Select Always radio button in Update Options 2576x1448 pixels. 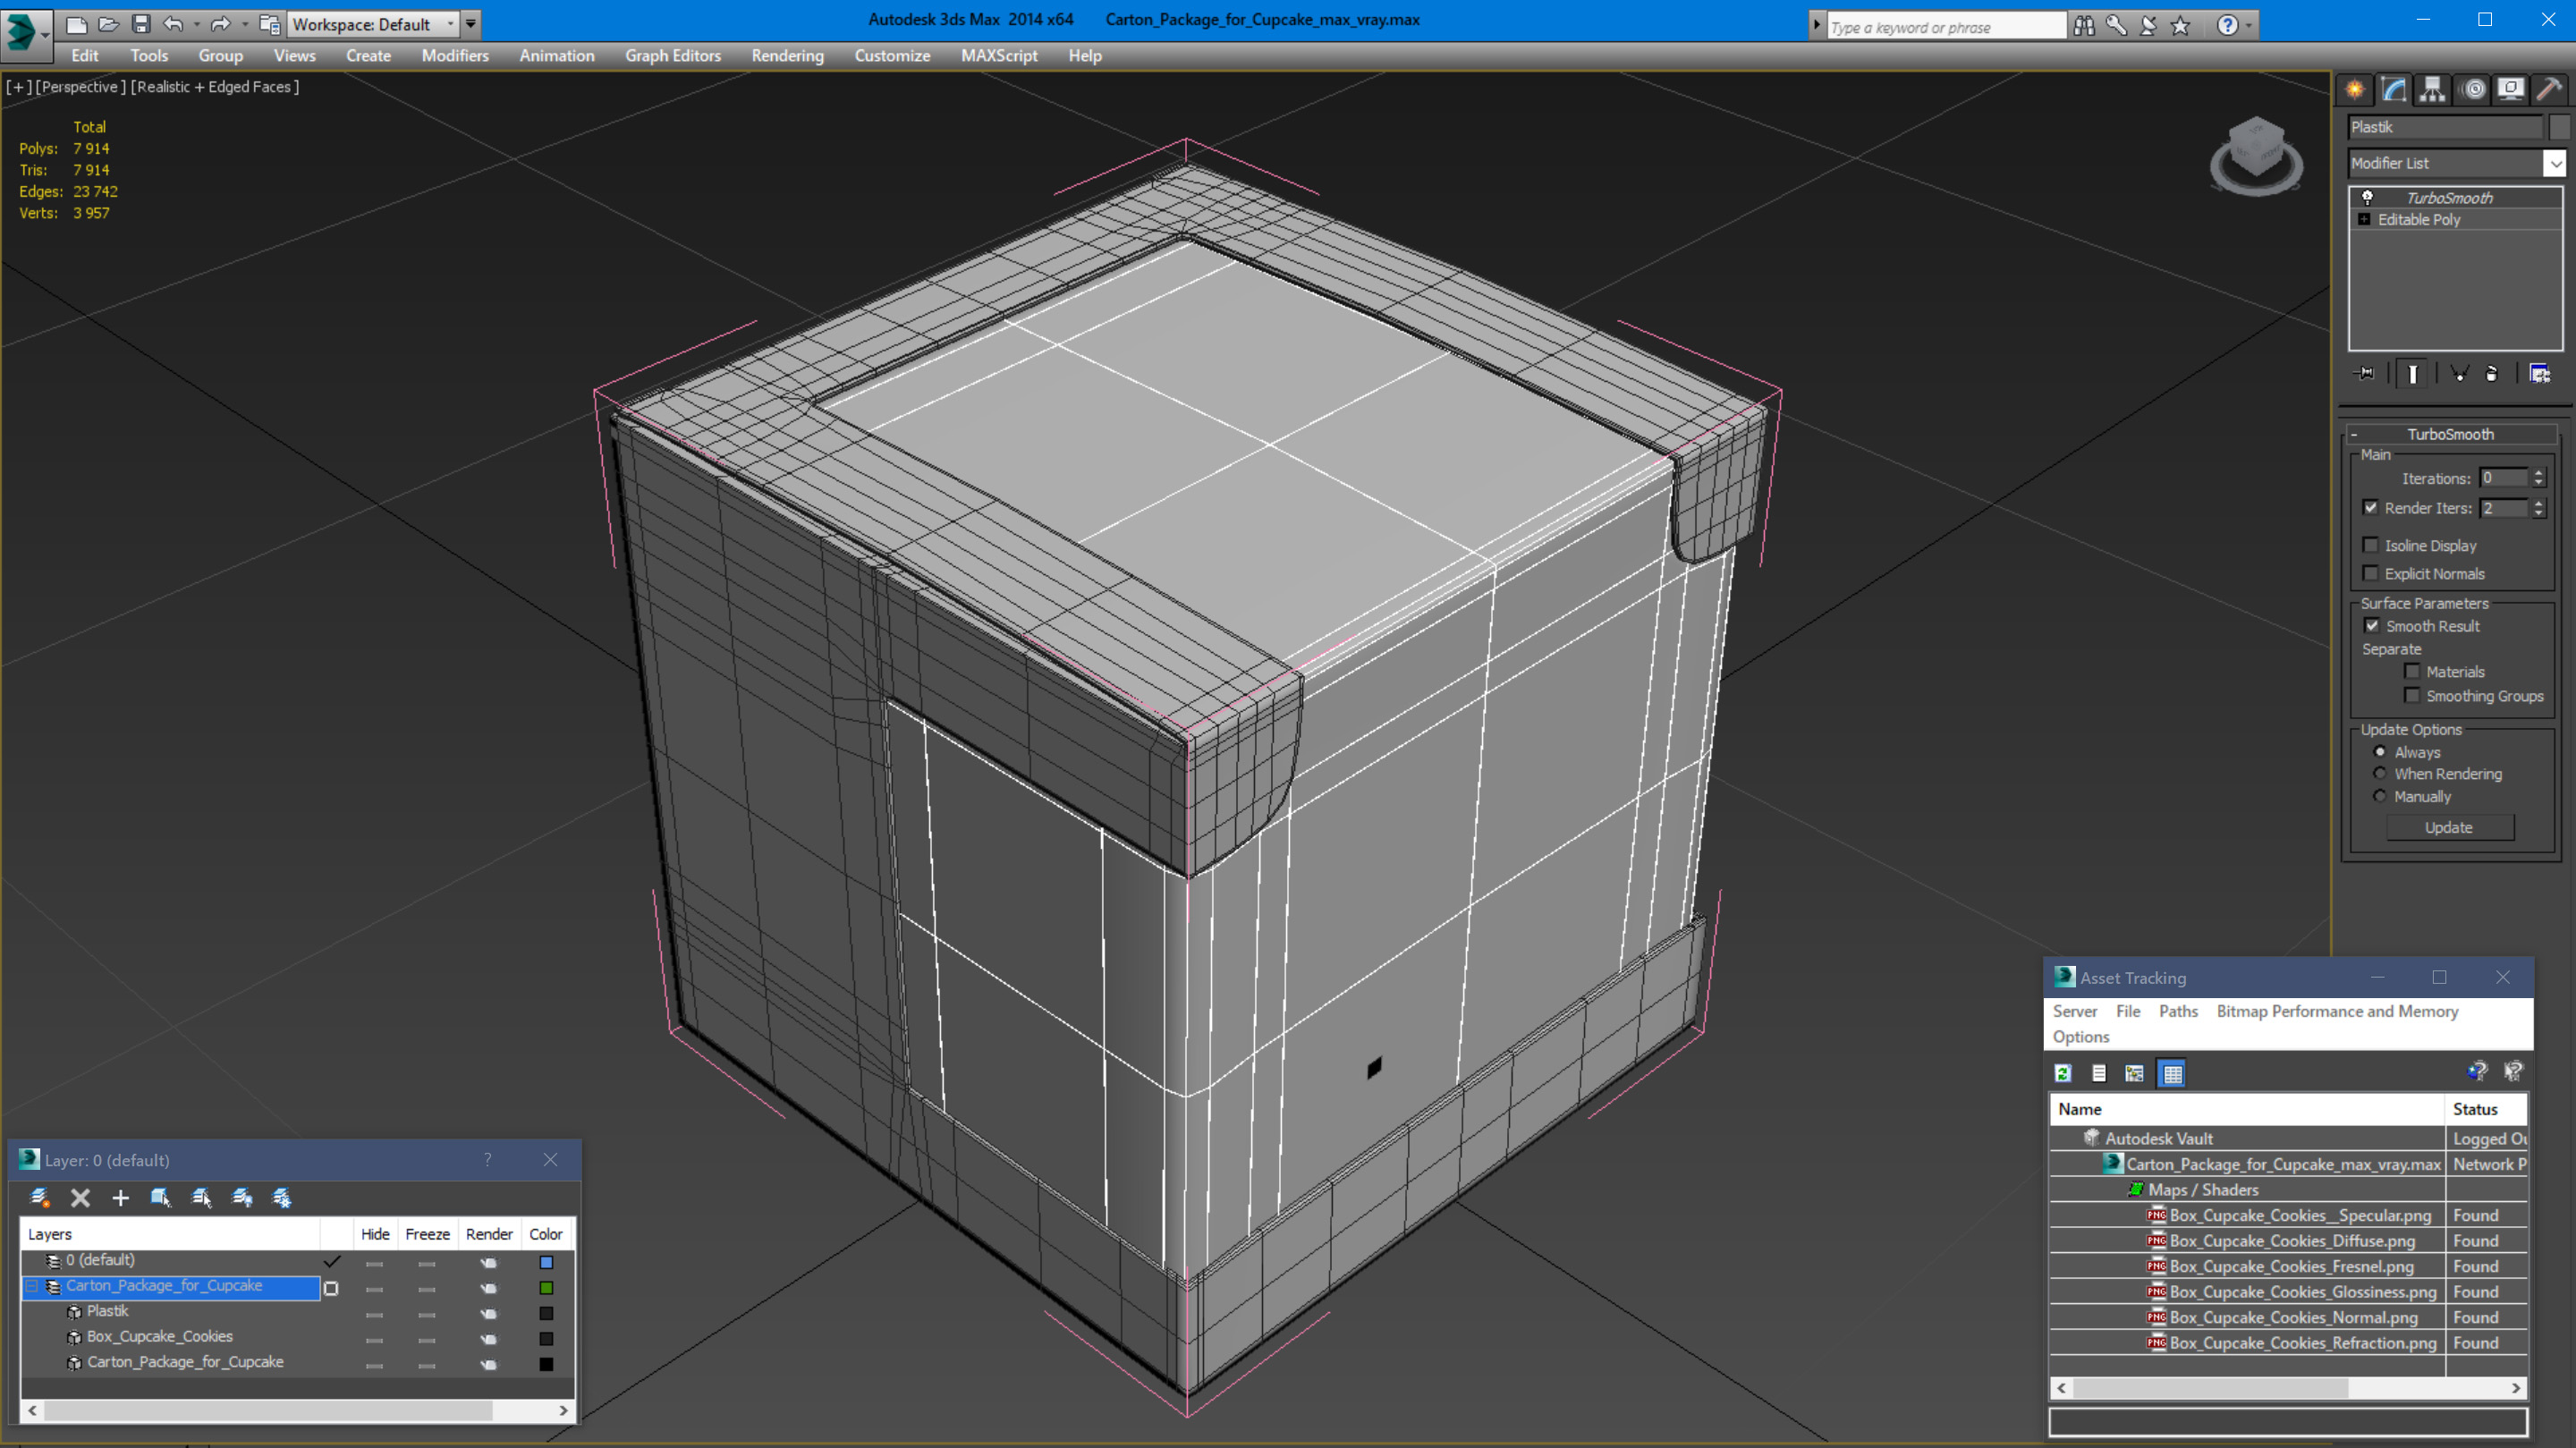(2379, 752)
